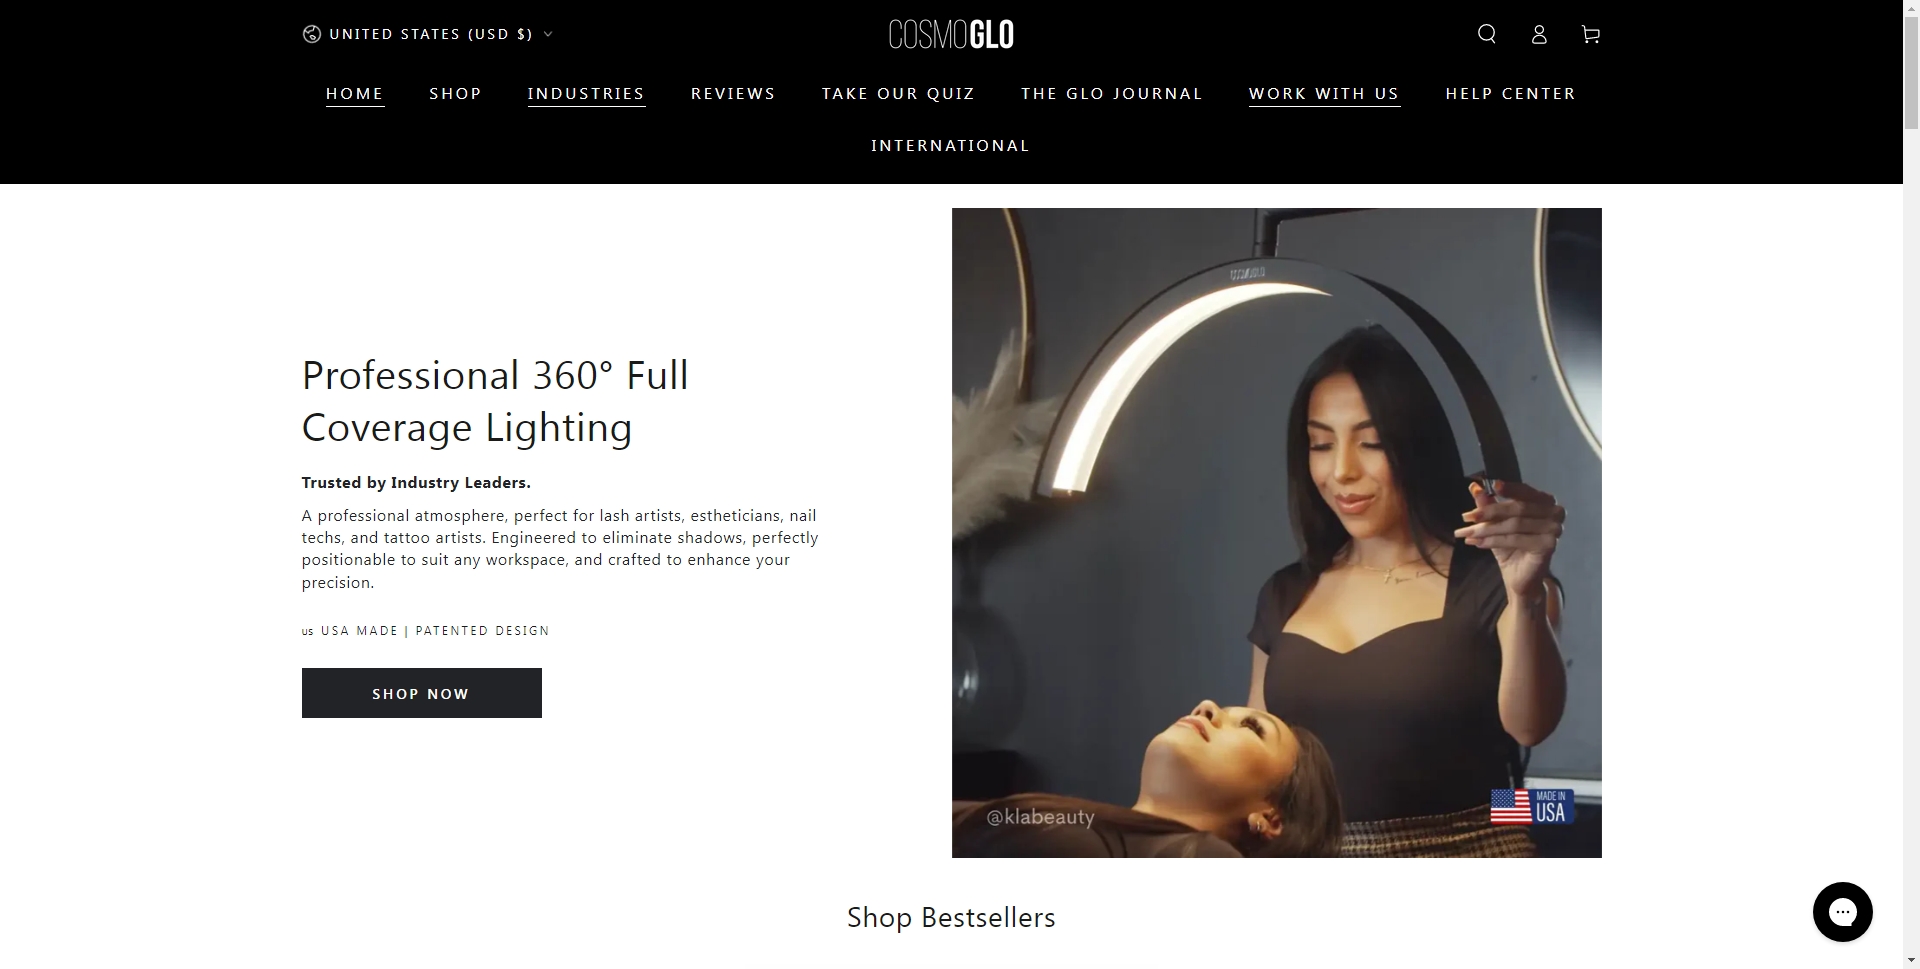The height and width of the screenshot is (969, 1920).
Task: Expand the United States (USD $) currency selector
Action: (x=428, y=34)
